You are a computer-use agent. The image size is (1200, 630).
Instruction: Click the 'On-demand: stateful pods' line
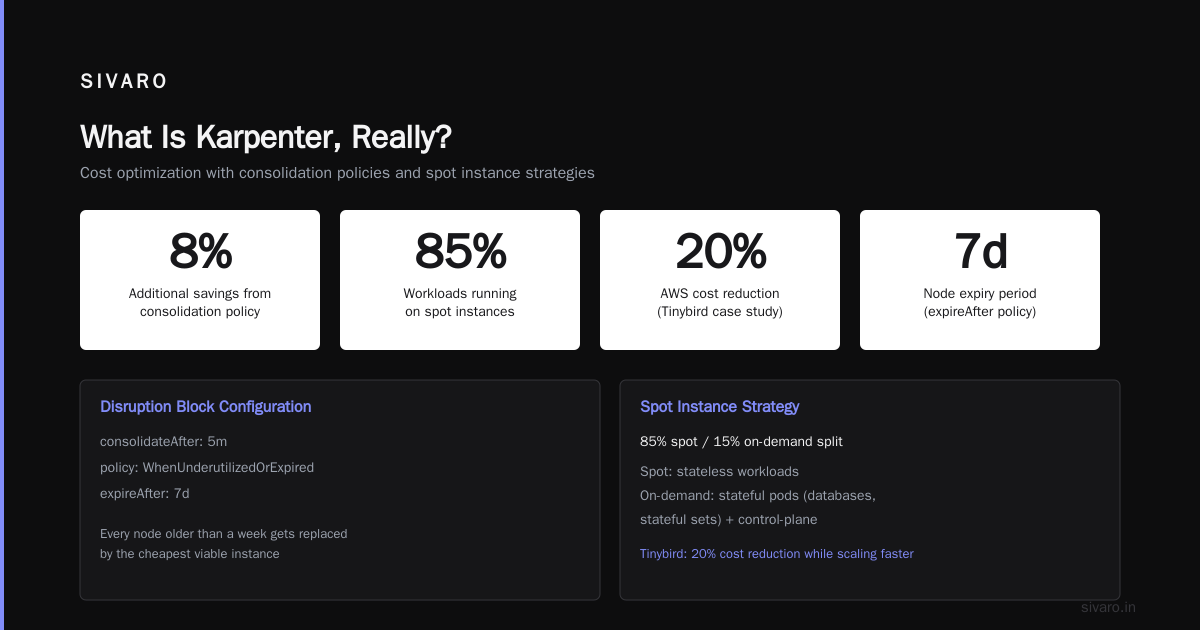tap(758, 508)
